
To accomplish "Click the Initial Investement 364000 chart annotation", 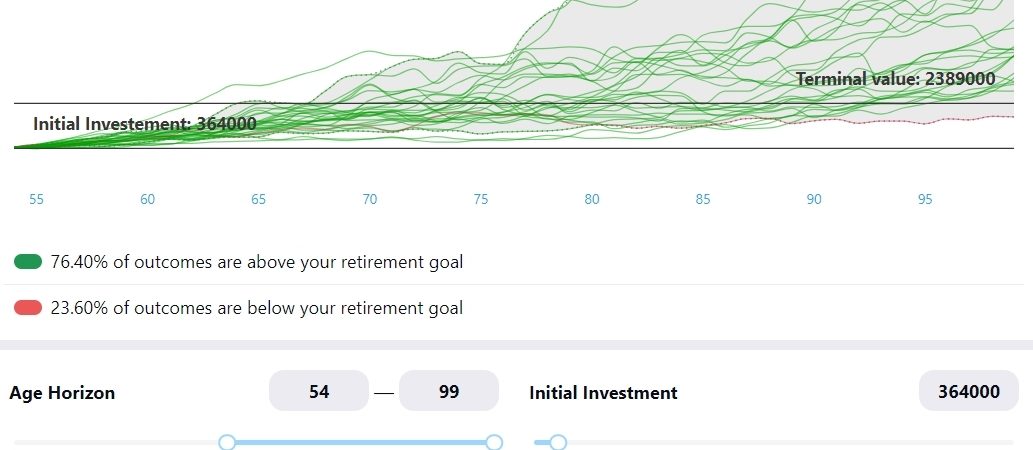I will tap(145, 124).
